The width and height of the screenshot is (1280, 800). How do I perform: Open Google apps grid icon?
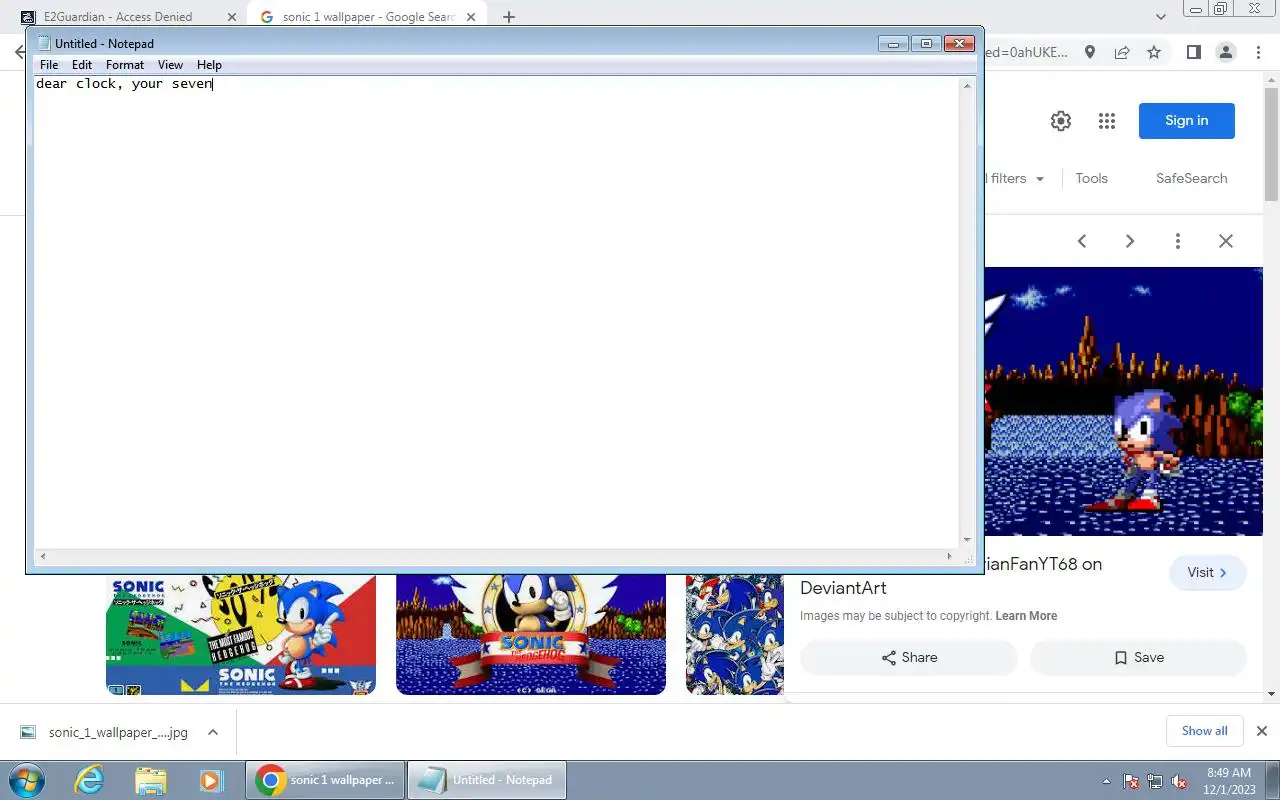coord(1106,121)
